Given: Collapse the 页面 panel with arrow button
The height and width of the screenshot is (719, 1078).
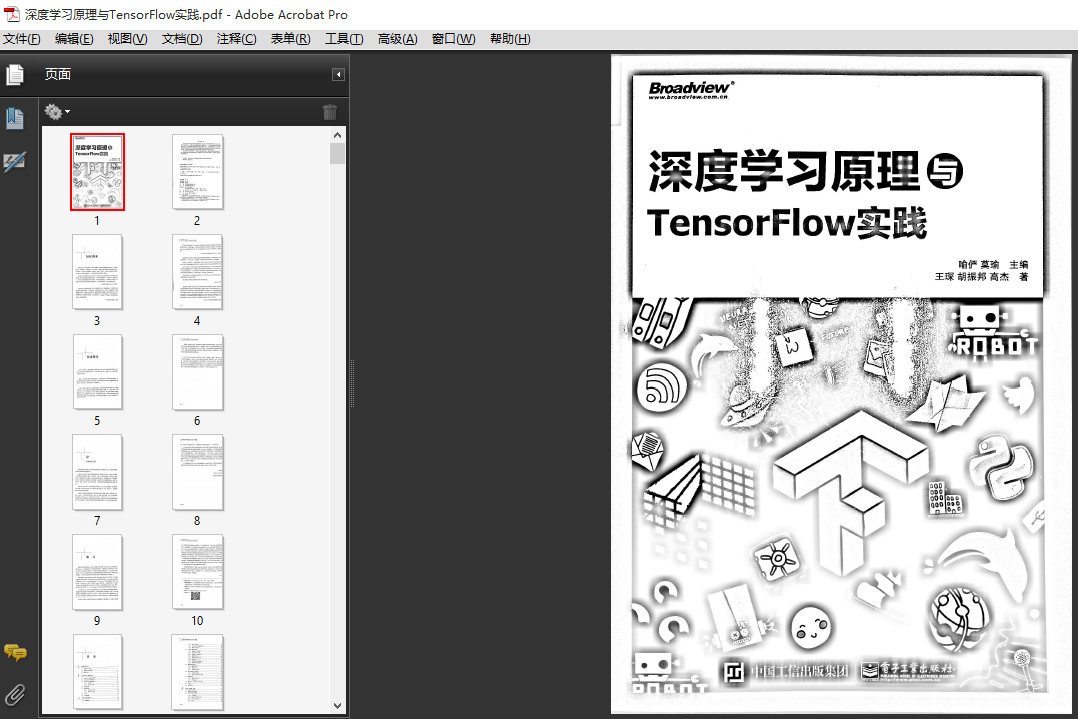Looking at the screenshot, I should click(x=338, y=74).
